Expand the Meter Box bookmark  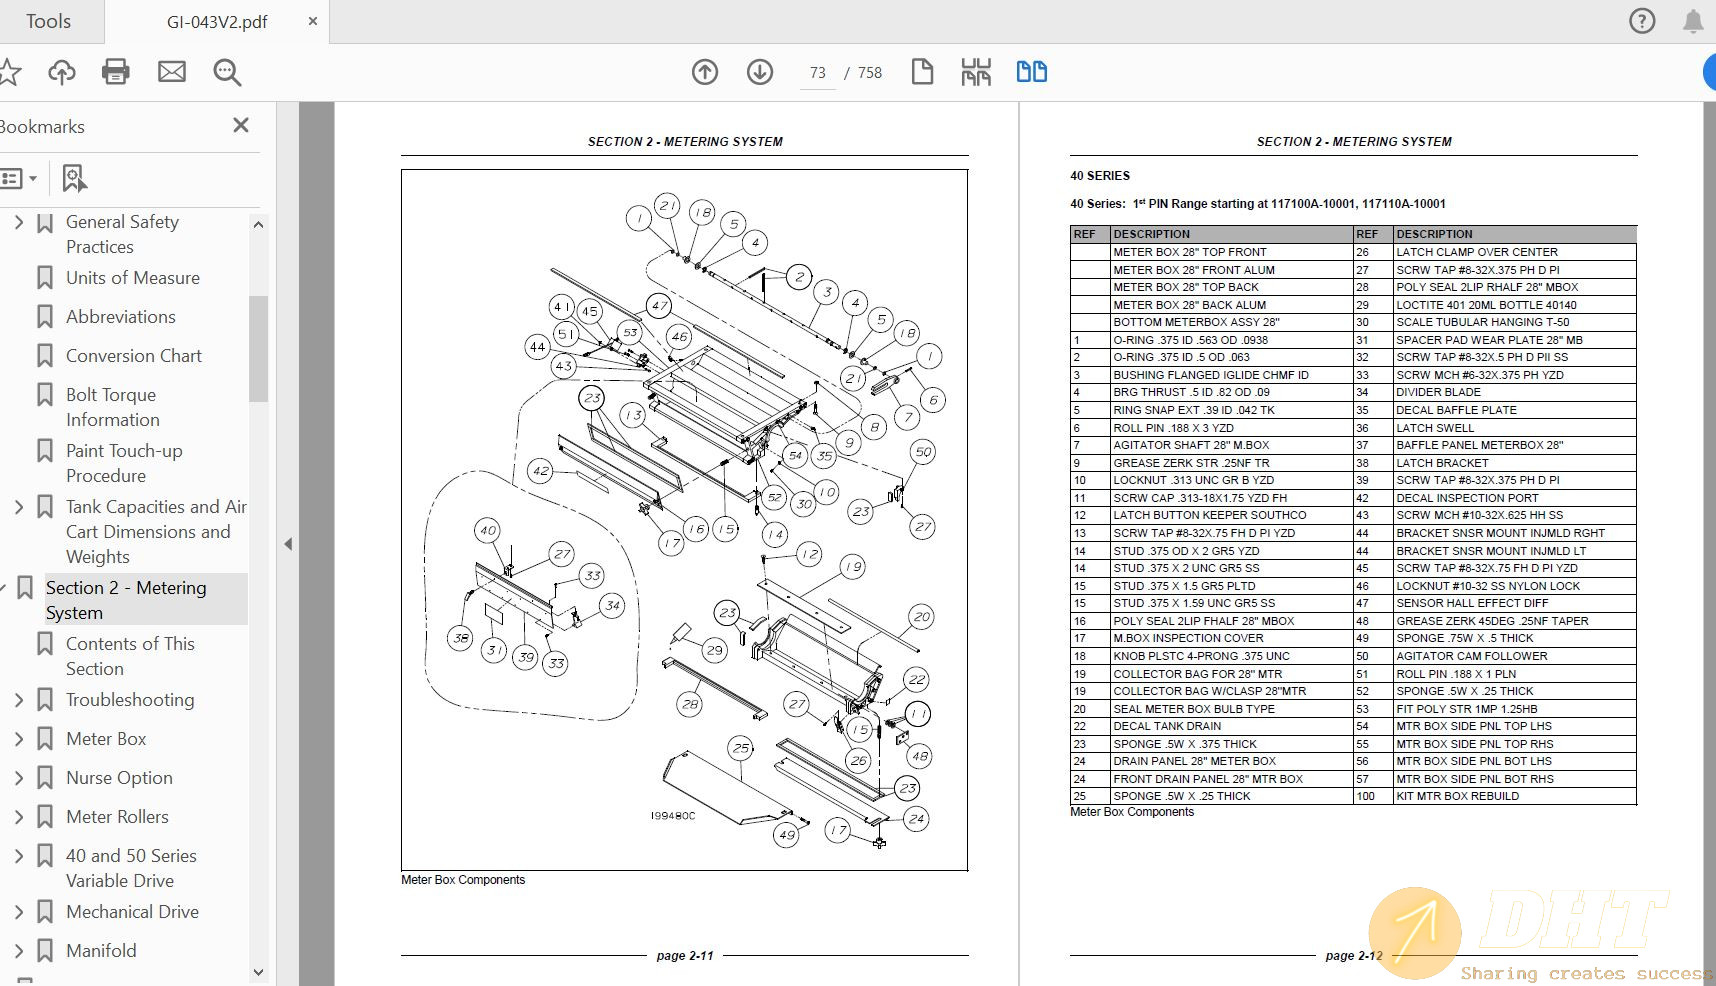[x=18, y=738]
